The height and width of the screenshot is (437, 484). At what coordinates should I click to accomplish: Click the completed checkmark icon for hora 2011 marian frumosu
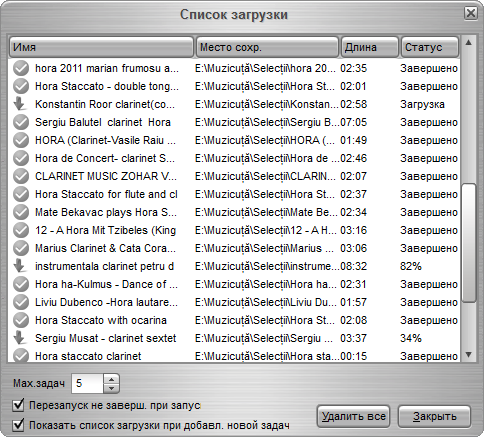tap(21, 68)
